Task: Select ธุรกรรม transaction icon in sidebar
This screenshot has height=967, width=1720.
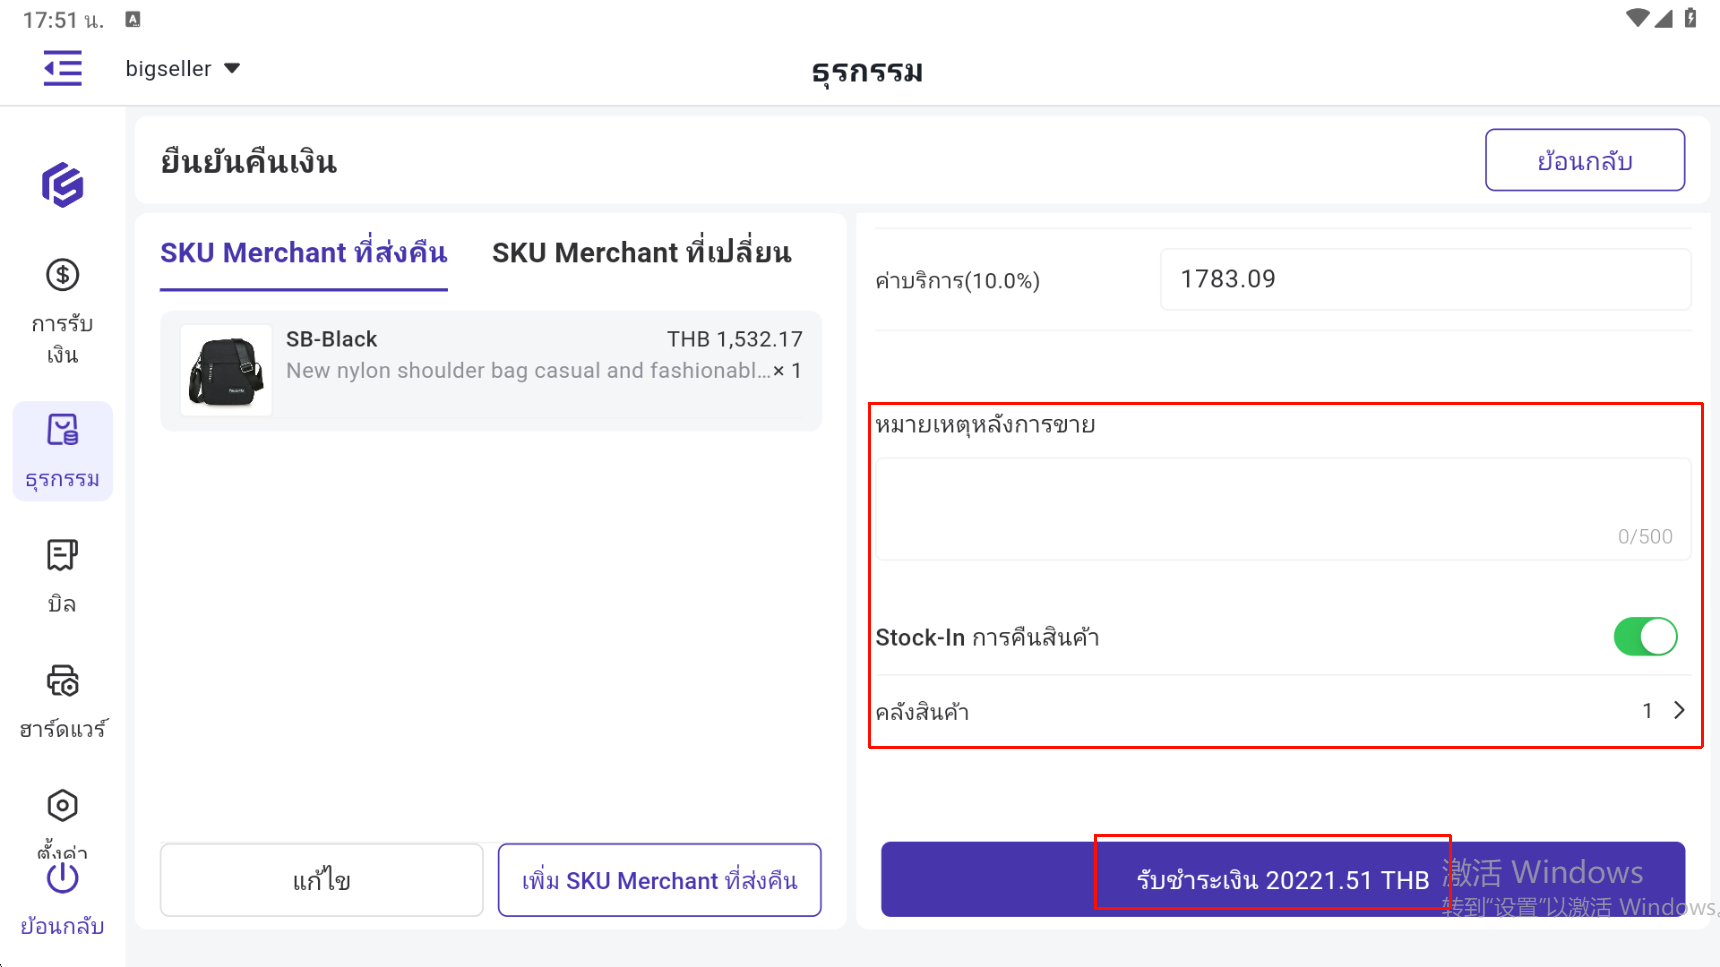Action: [x=62, y=431]
